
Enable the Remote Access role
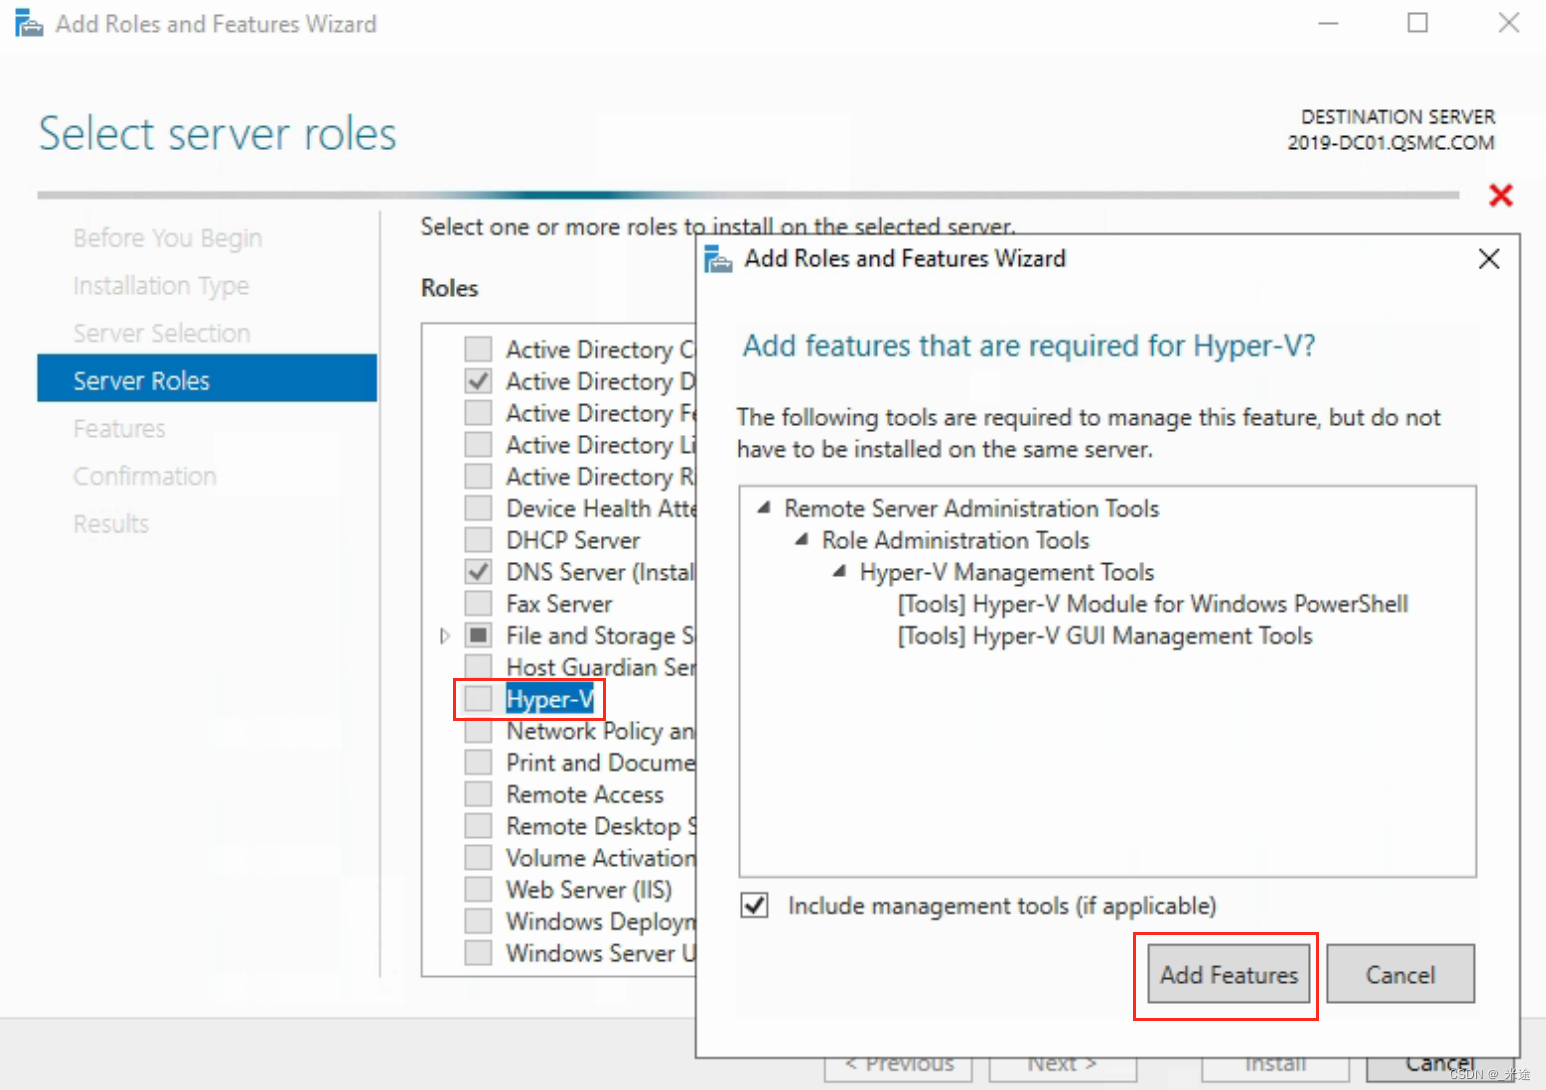[477, 794]
